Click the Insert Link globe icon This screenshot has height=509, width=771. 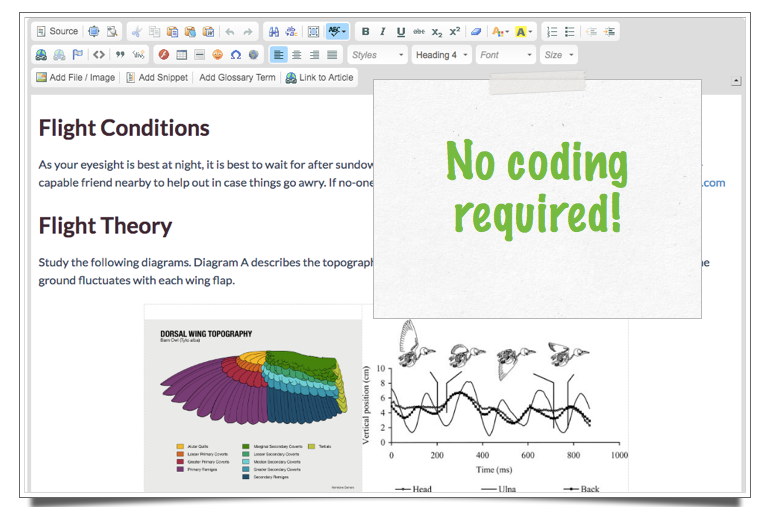(41, 55)
